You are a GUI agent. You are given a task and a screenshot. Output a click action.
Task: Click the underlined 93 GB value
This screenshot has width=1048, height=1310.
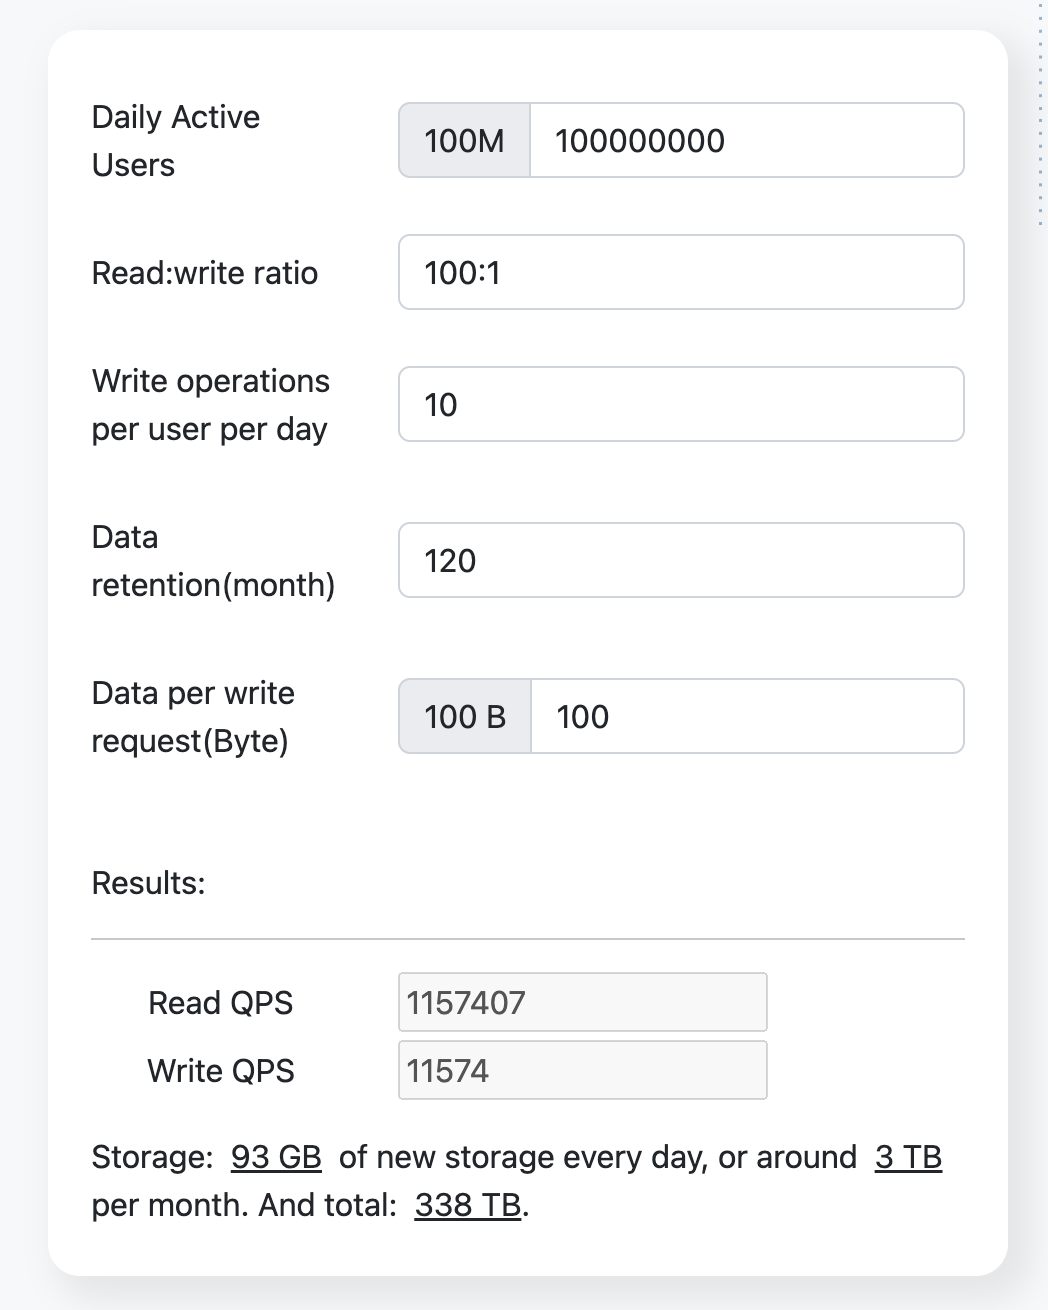click(276, 1157)
